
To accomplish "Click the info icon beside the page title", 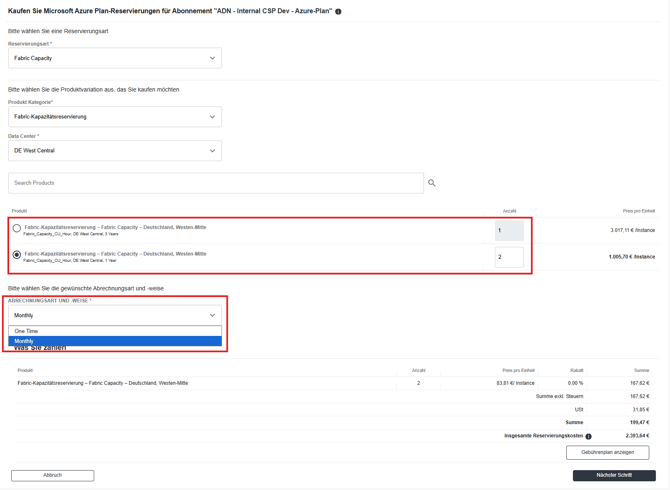I will pos(338,12).
